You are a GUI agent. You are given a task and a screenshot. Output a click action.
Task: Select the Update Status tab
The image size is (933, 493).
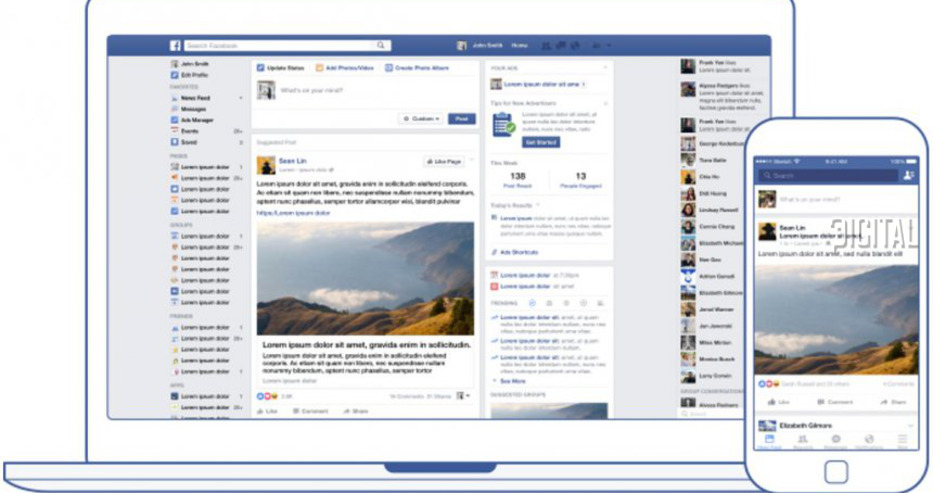(x=280, y=68)
